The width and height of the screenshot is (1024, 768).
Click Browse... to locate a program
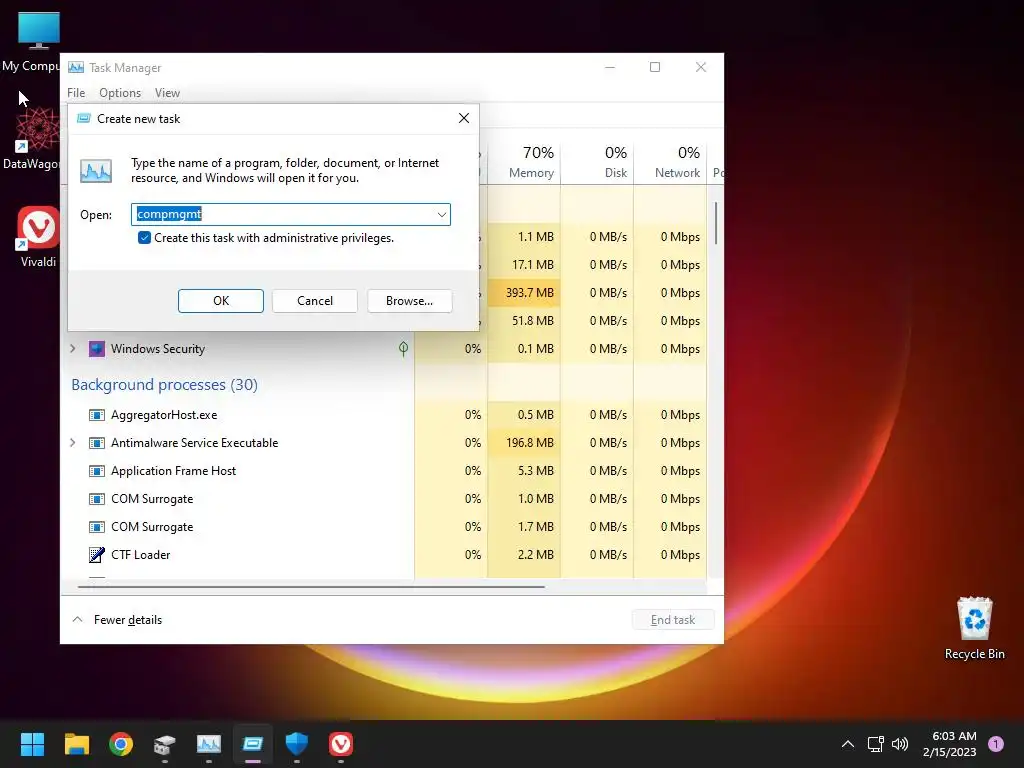(409, 301)
